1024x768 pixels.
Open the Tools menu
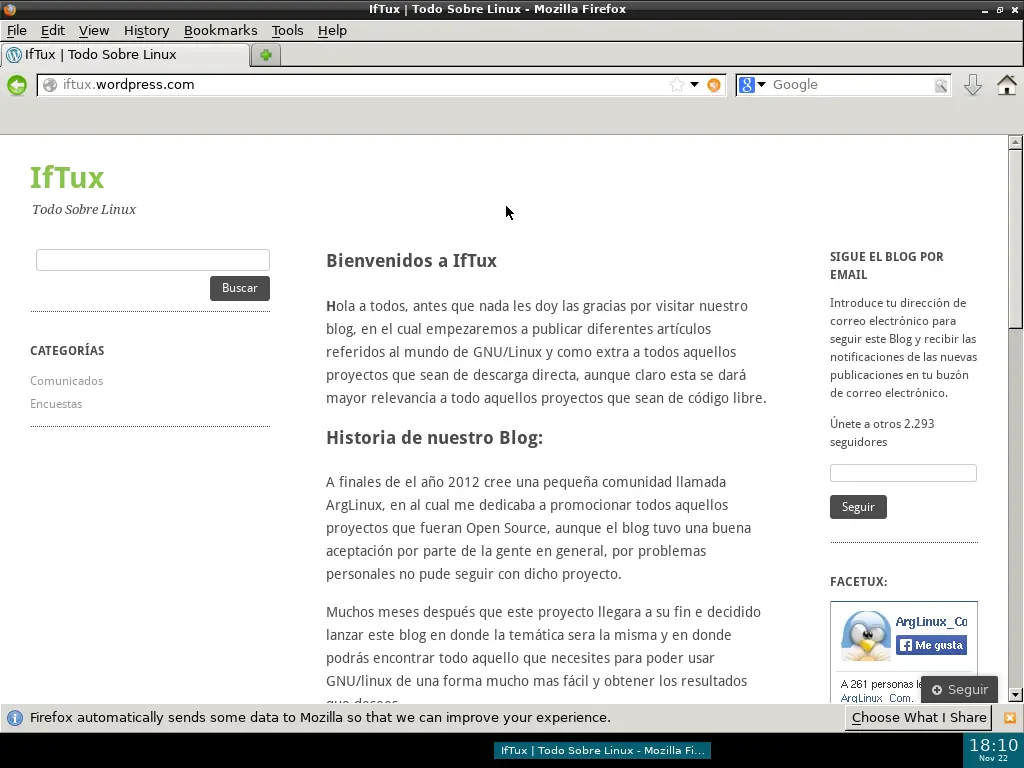coord(287,31)
